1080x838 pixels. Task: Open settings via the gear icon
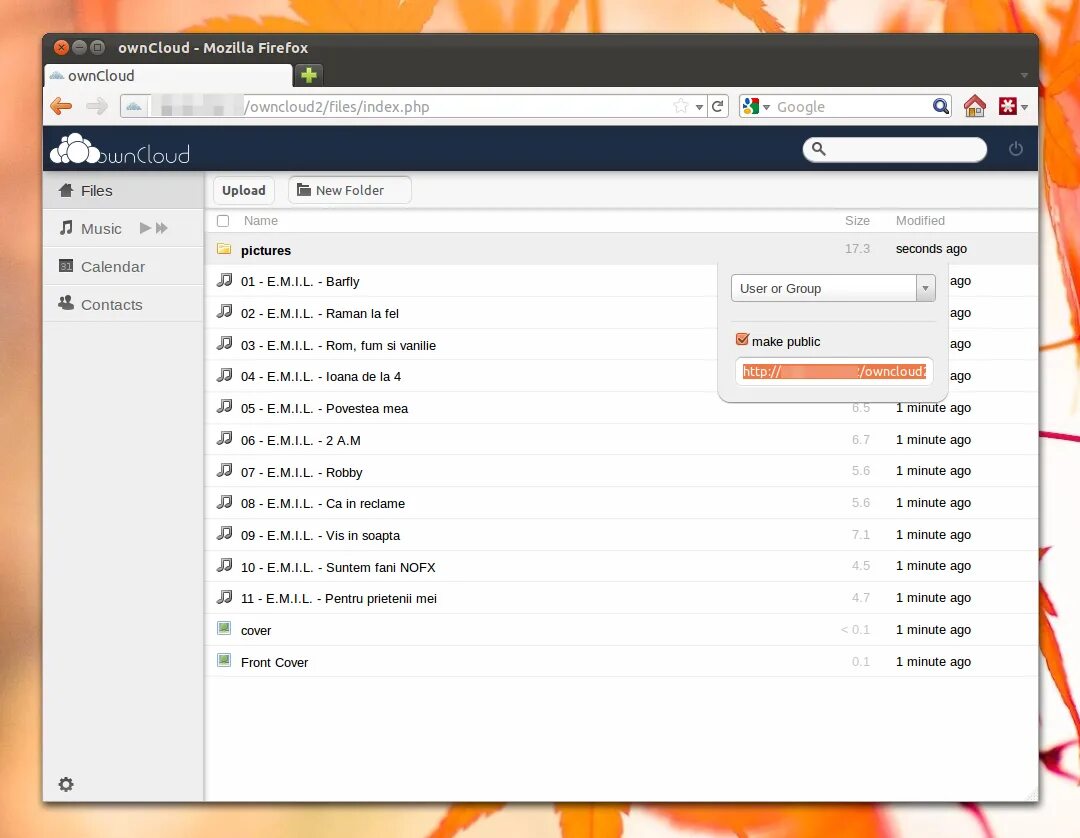(x=65, y=784)
